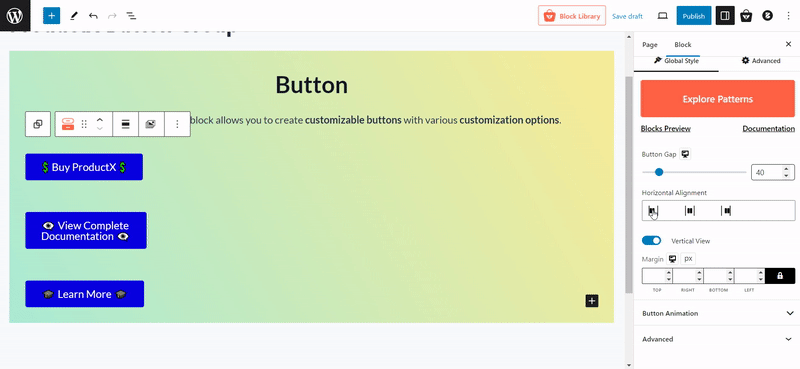Open the block inserter plus button
This screenshot has width=800, height=369.
pyautogui.click(x=52, y=16)
